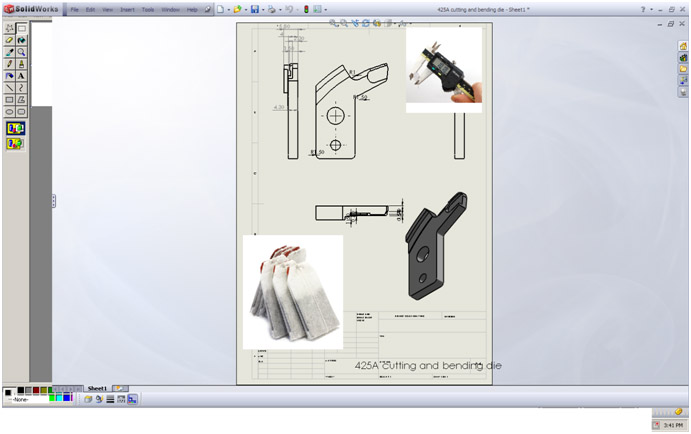Select the Free-Form Select tool in Paint

point(9,28)
